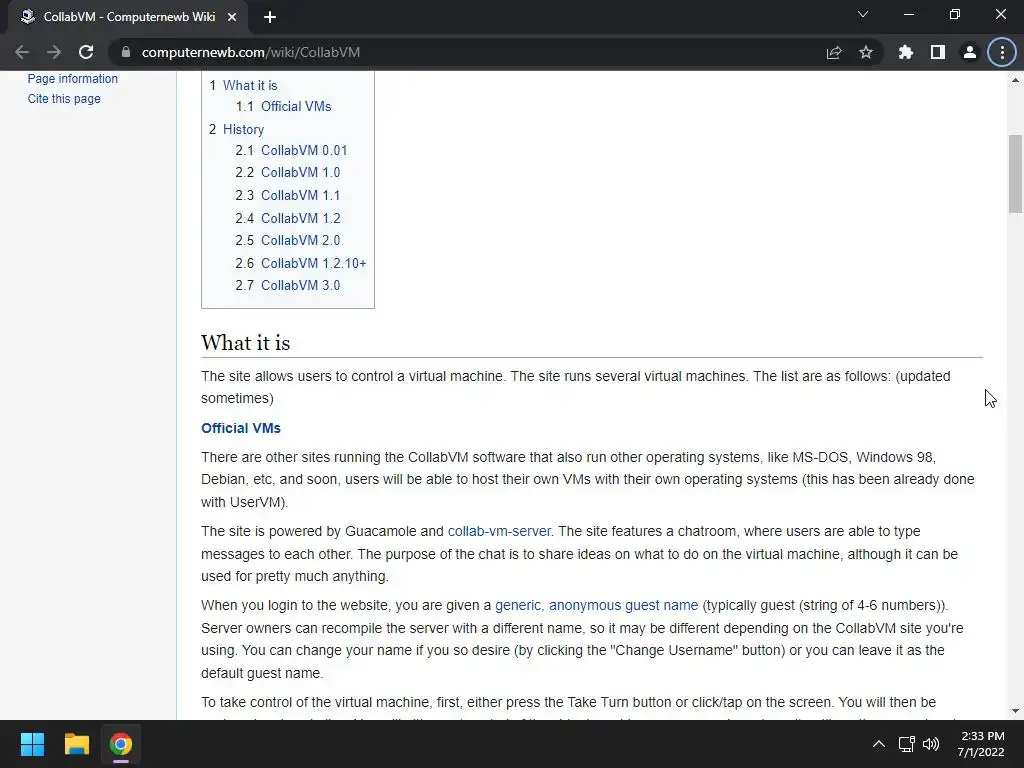
Task: Open the Share this page icon
Action: click(x=834, y=52)
